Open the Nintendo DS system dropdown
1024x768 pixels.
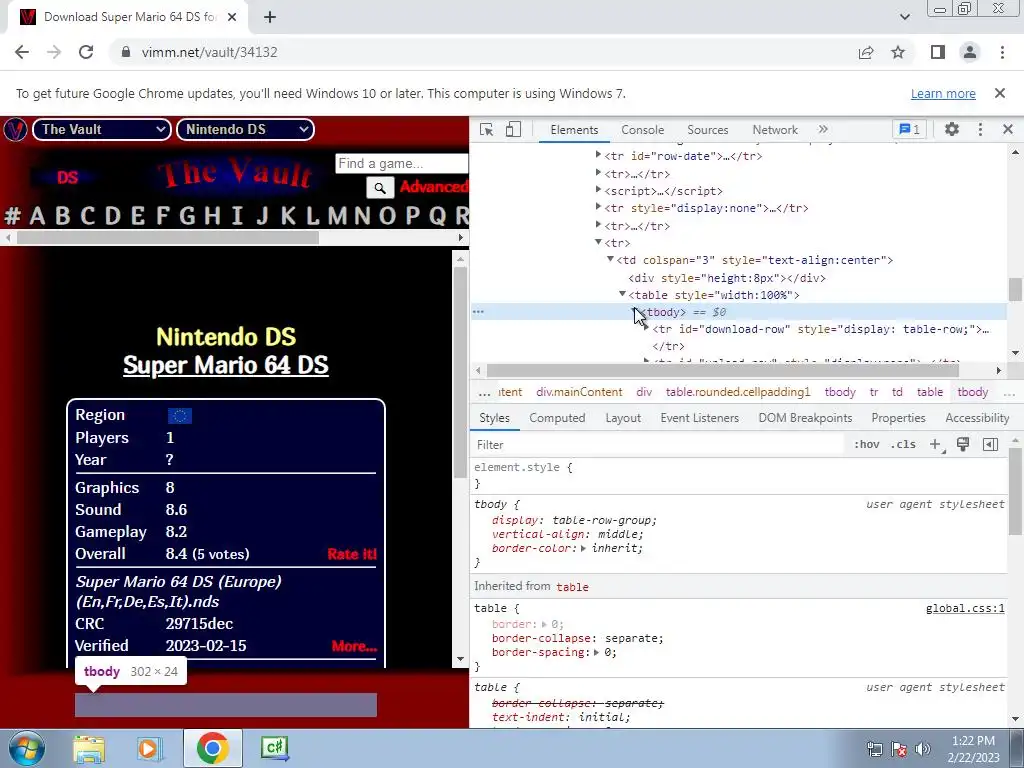pyautogui.click(x=246, y=129)
